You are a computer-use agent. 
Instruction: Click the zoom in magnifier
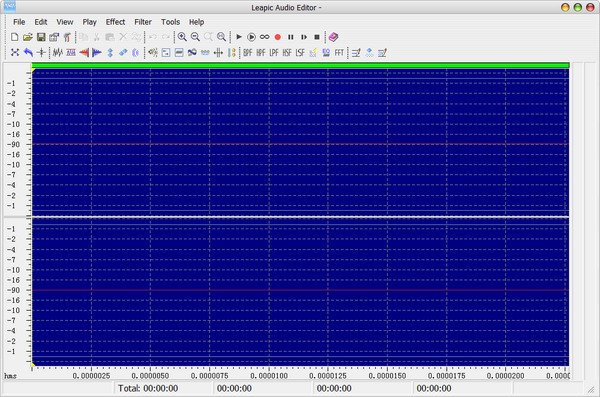182,37
